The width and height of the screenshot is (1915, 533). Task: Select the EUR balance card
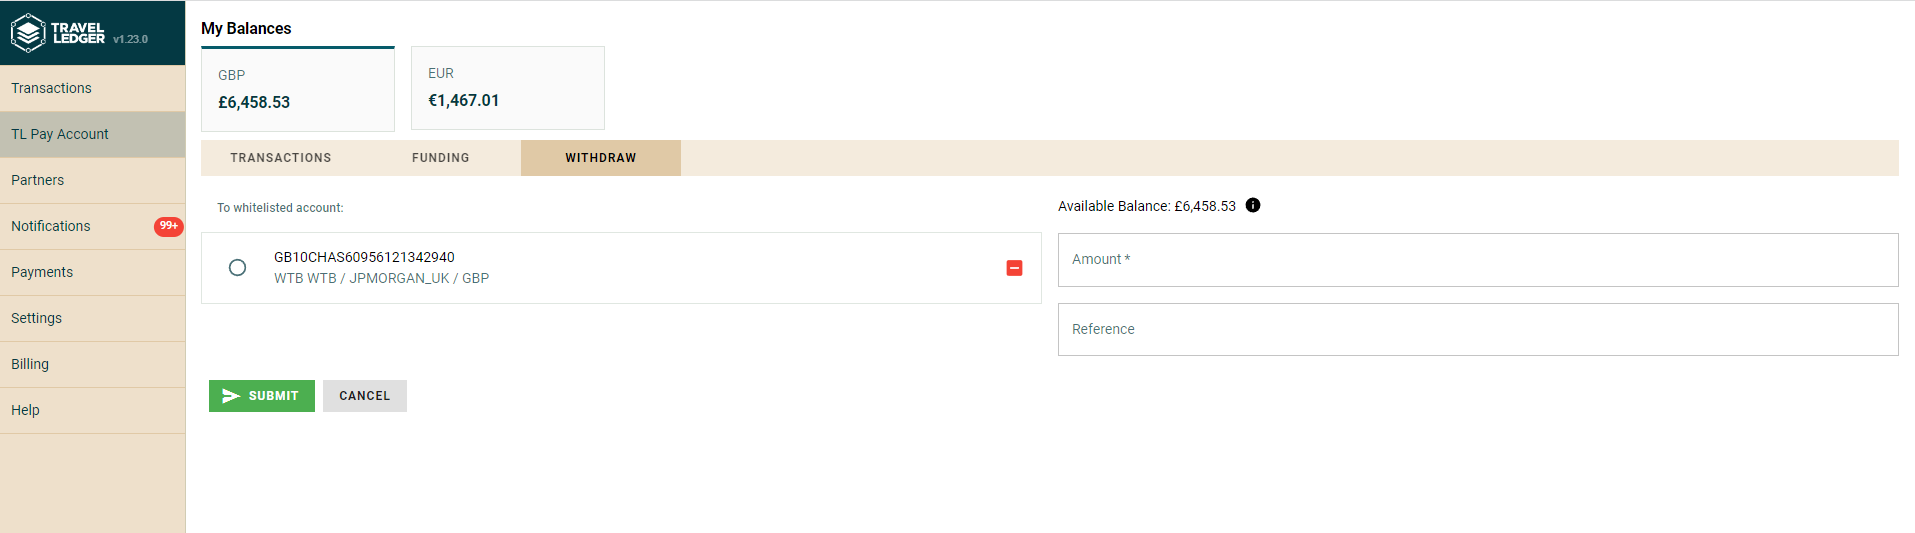click(507, 88)
